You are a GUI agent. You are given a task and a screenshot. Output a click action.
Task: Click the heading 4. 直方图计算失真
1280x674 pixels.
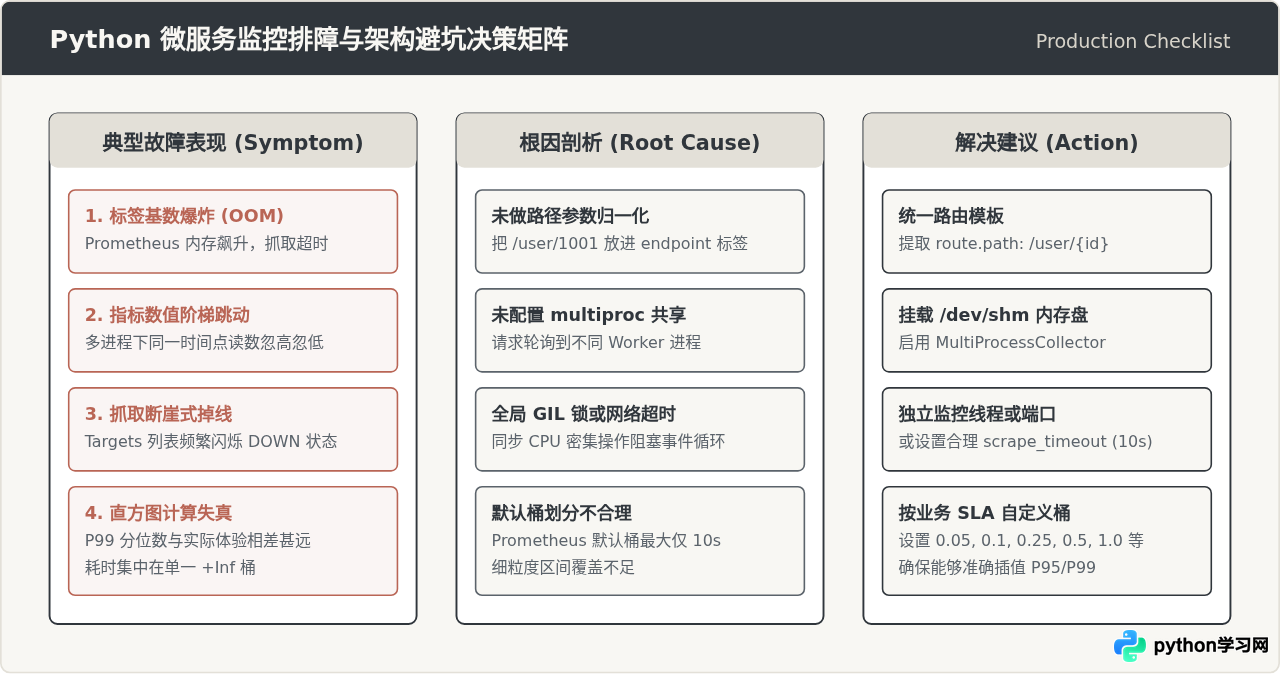point(158,513)
